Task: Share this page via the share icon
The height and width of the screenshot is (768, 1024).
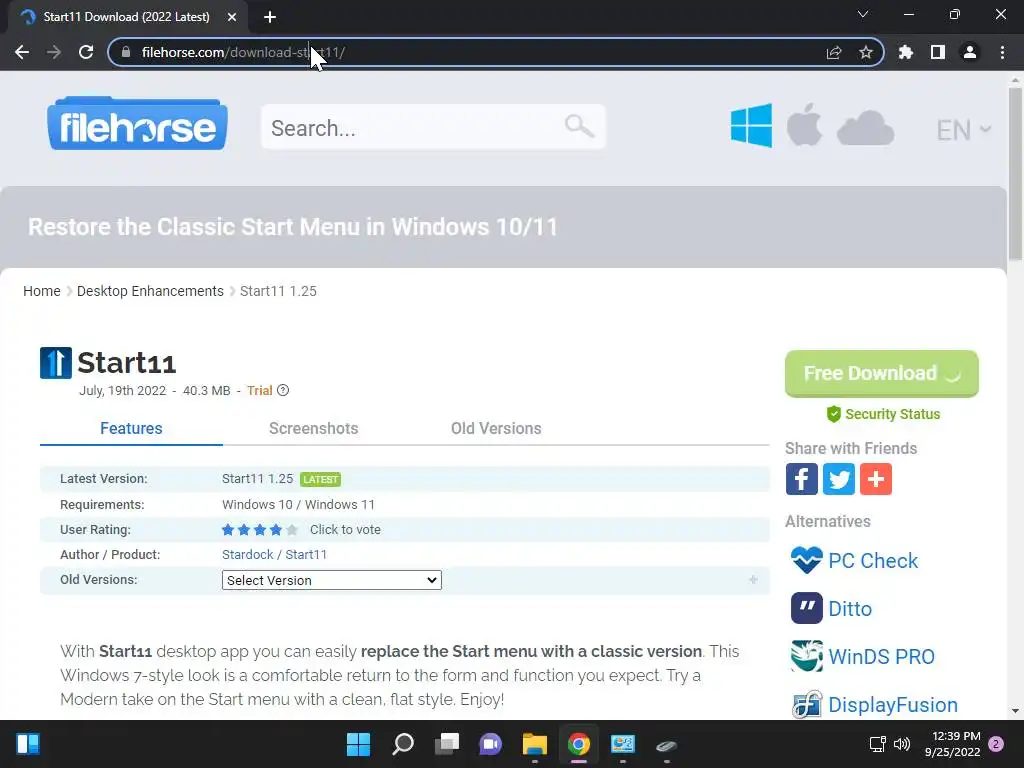Action: point(834,52)
